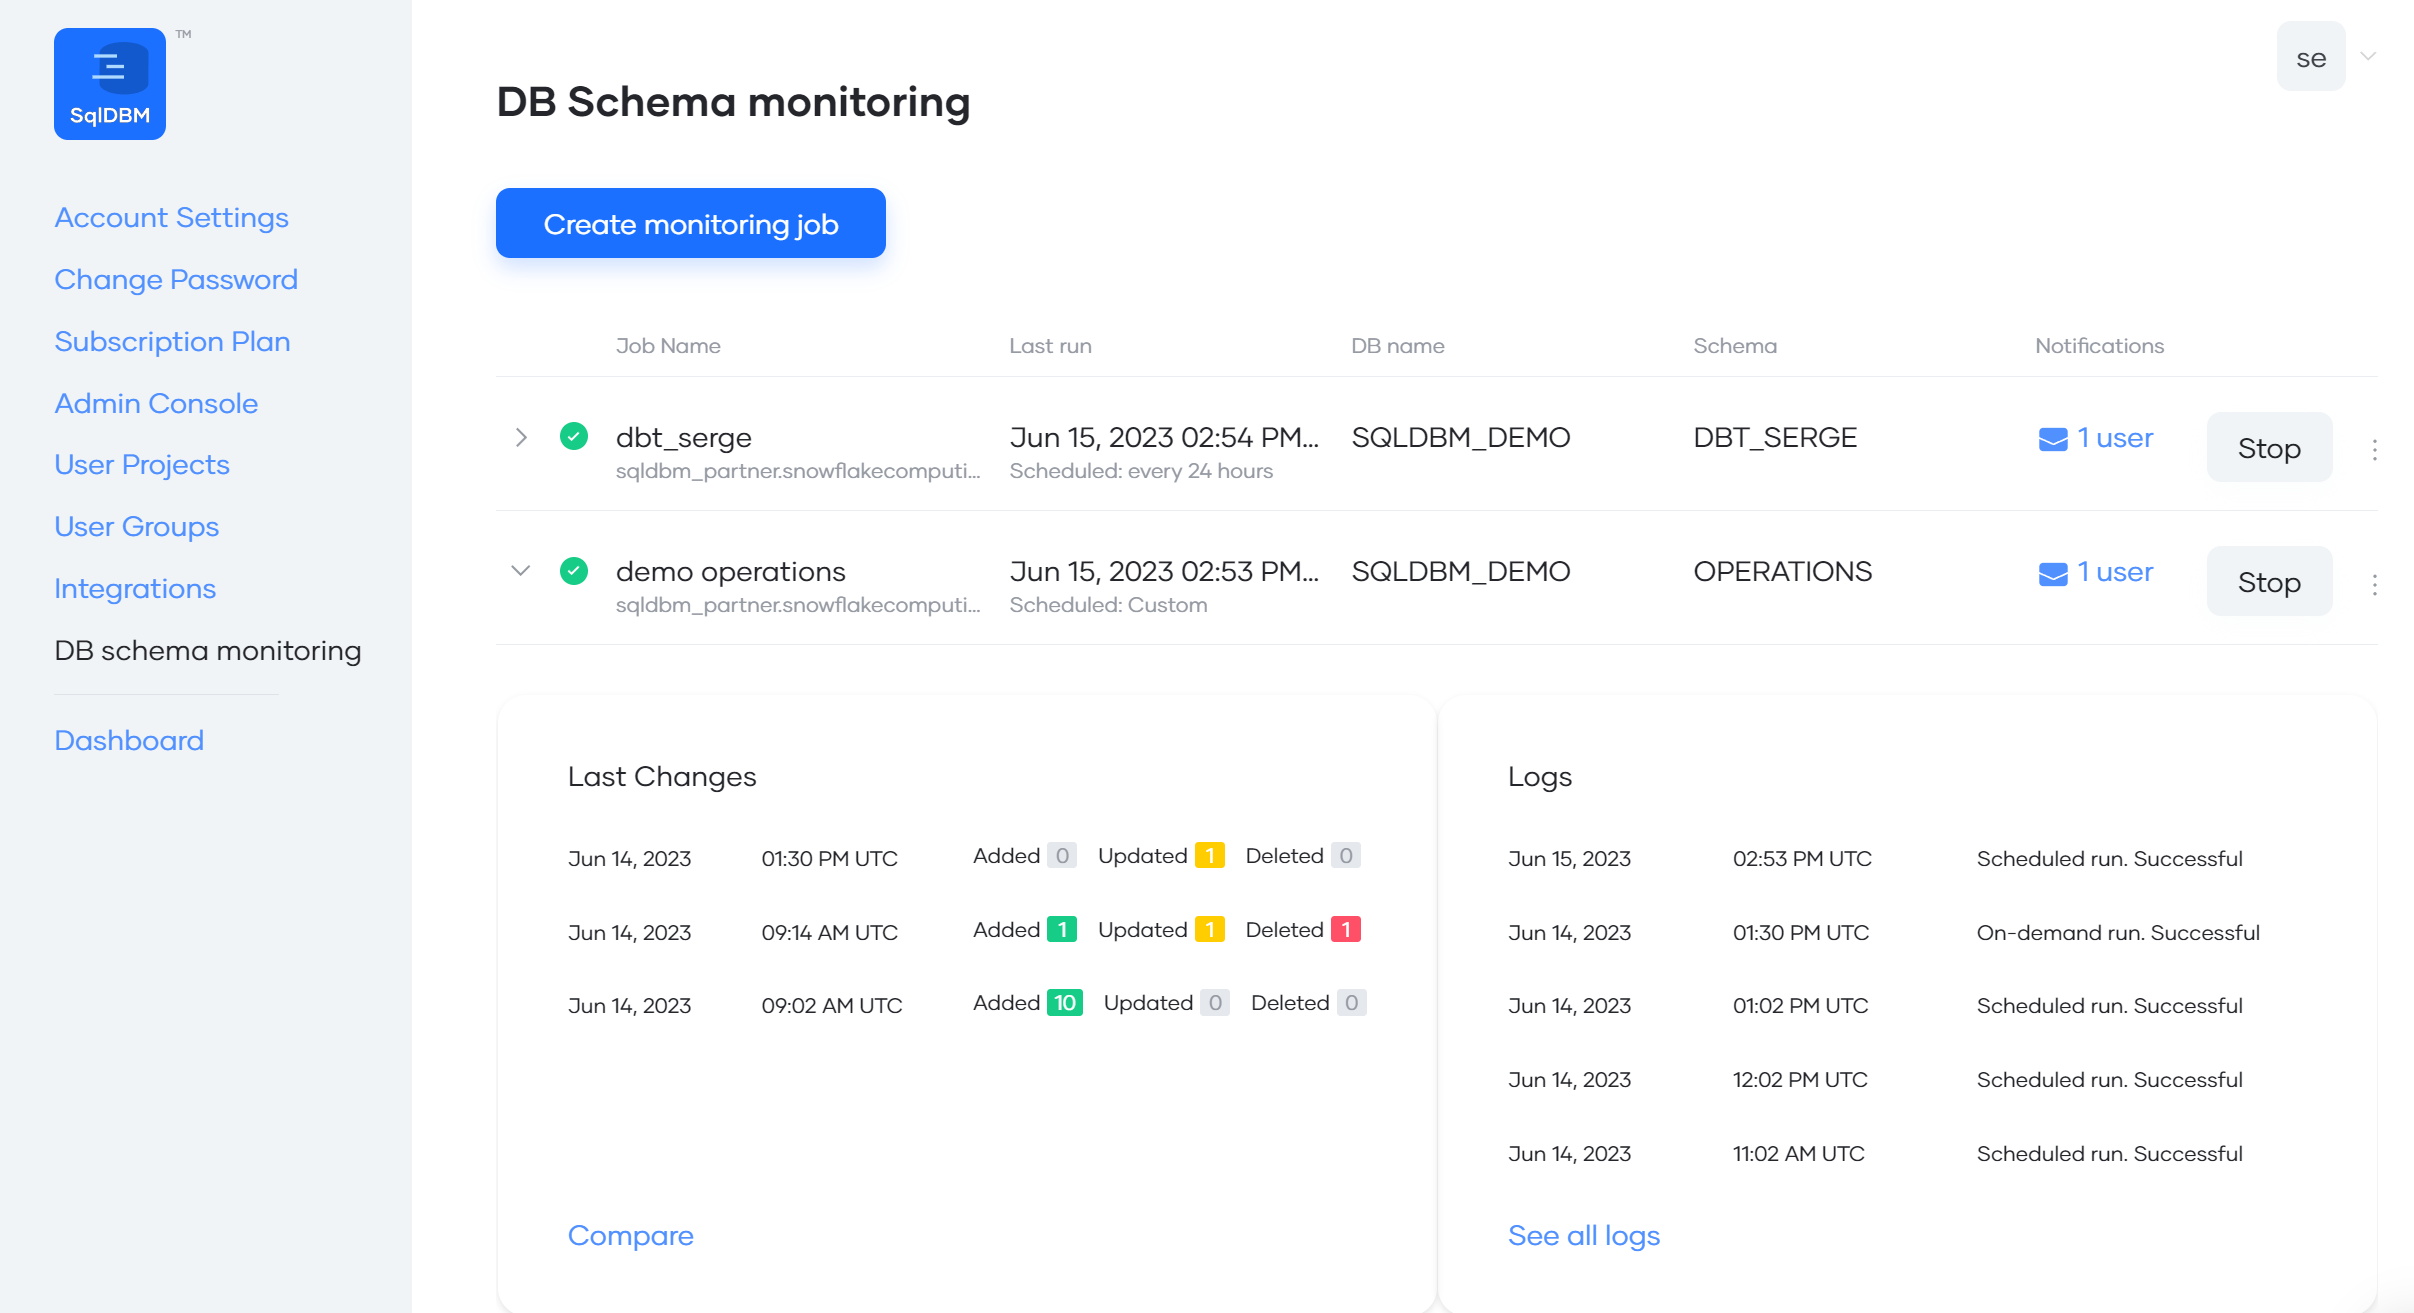Open Account Settings

pyautogui.click(x=171, y=217)
